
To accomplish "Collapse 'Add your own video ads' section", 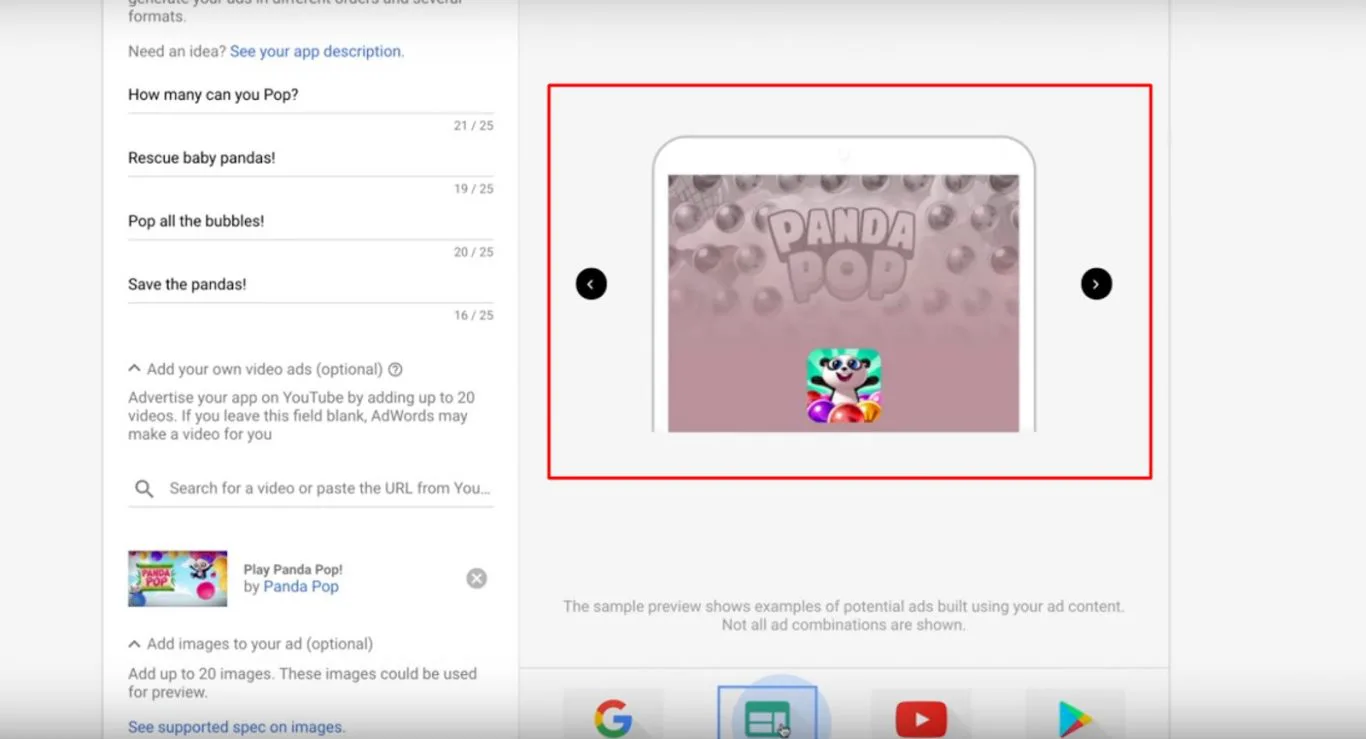I will (x=135, y=369).
